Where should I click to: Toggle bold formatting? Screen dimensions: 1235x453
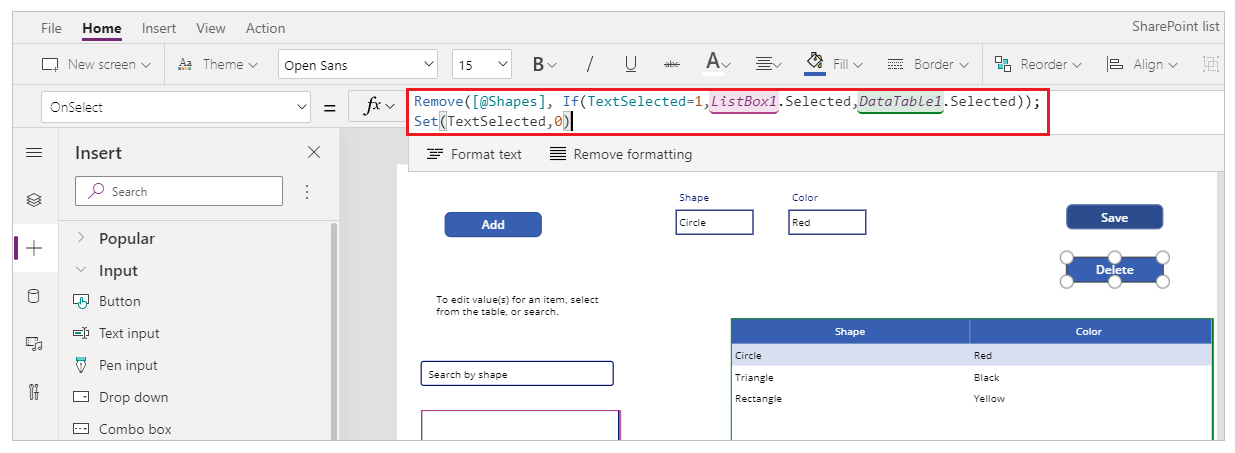tap(545, 64)
